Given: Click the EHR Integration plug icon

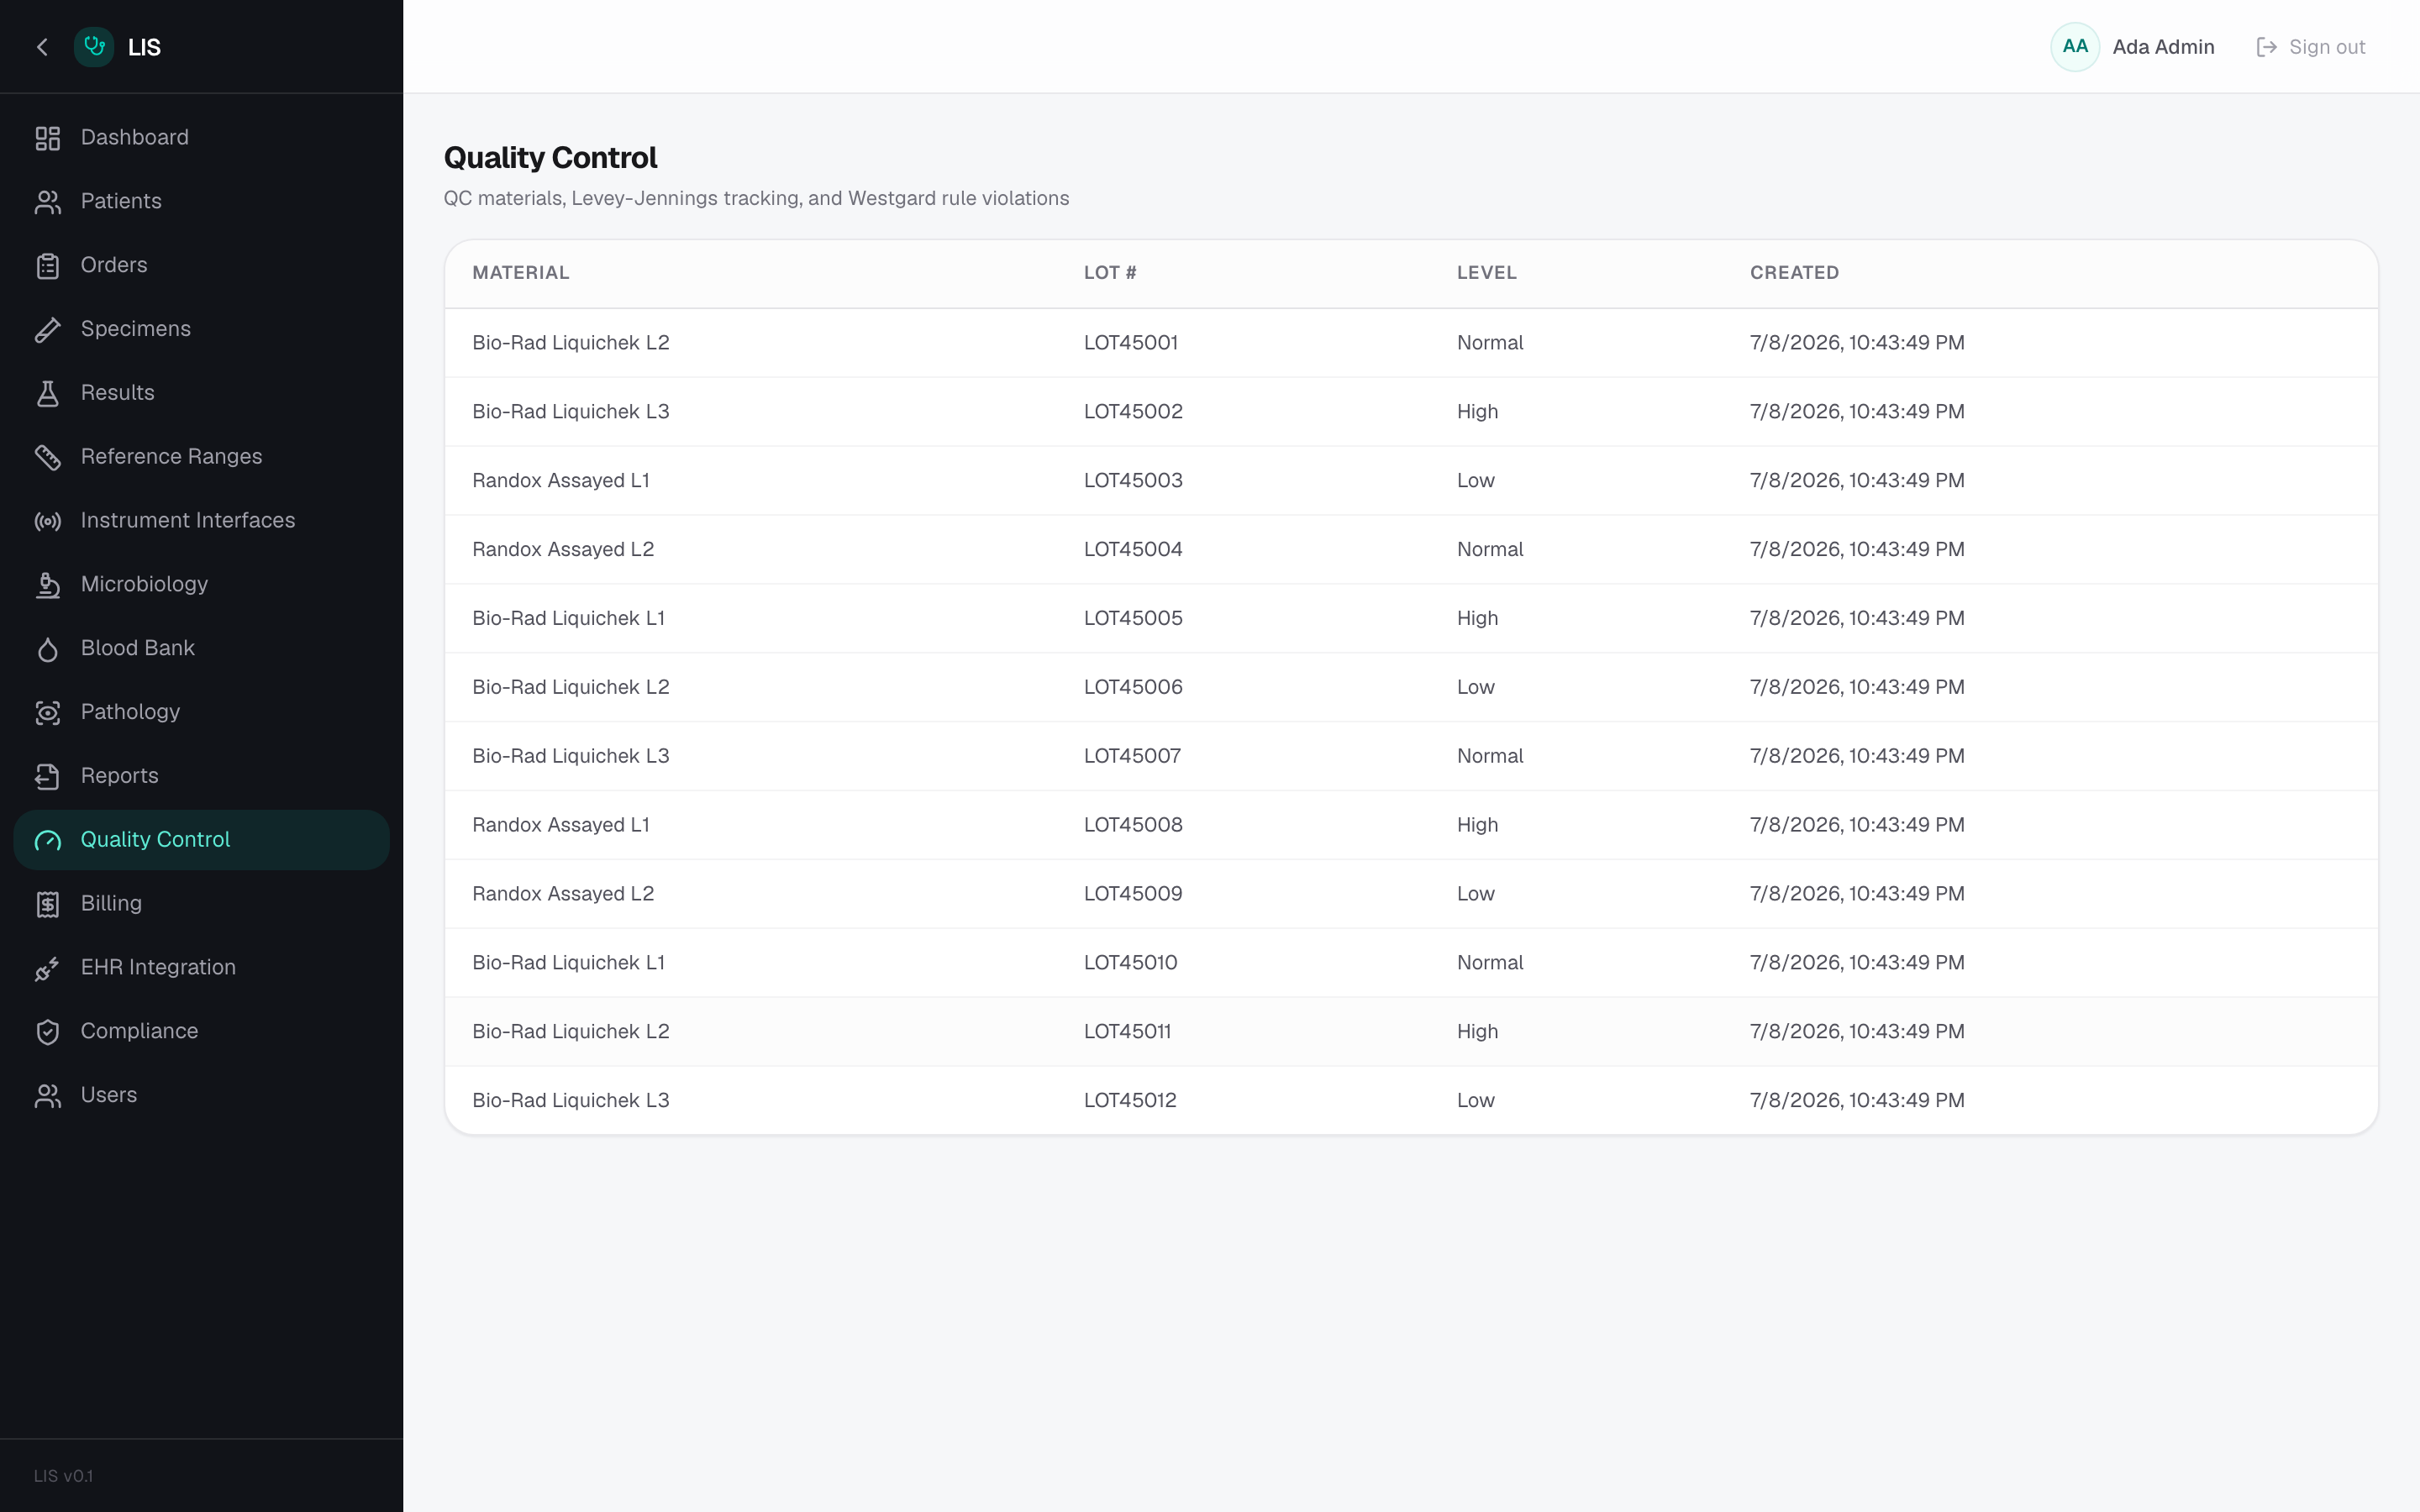Looking at the screenshot, I should (x=48, y=968).
